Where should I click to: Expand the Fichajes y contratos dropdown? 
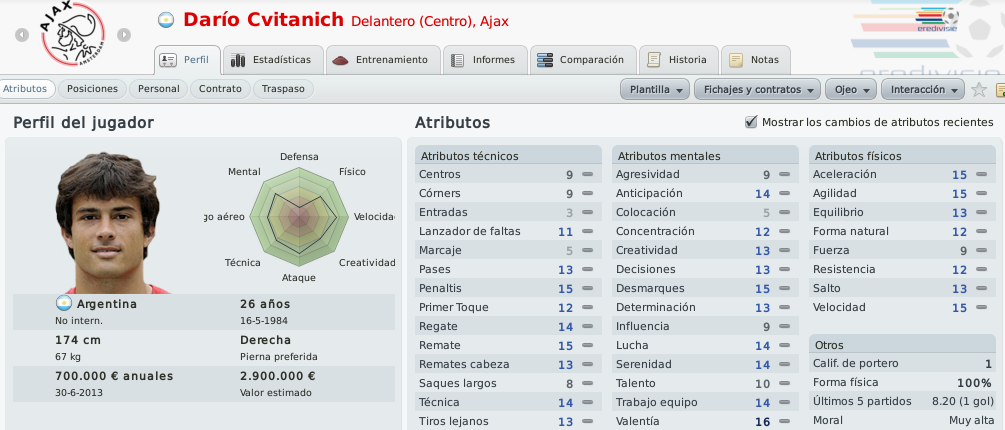coord(757,89)
